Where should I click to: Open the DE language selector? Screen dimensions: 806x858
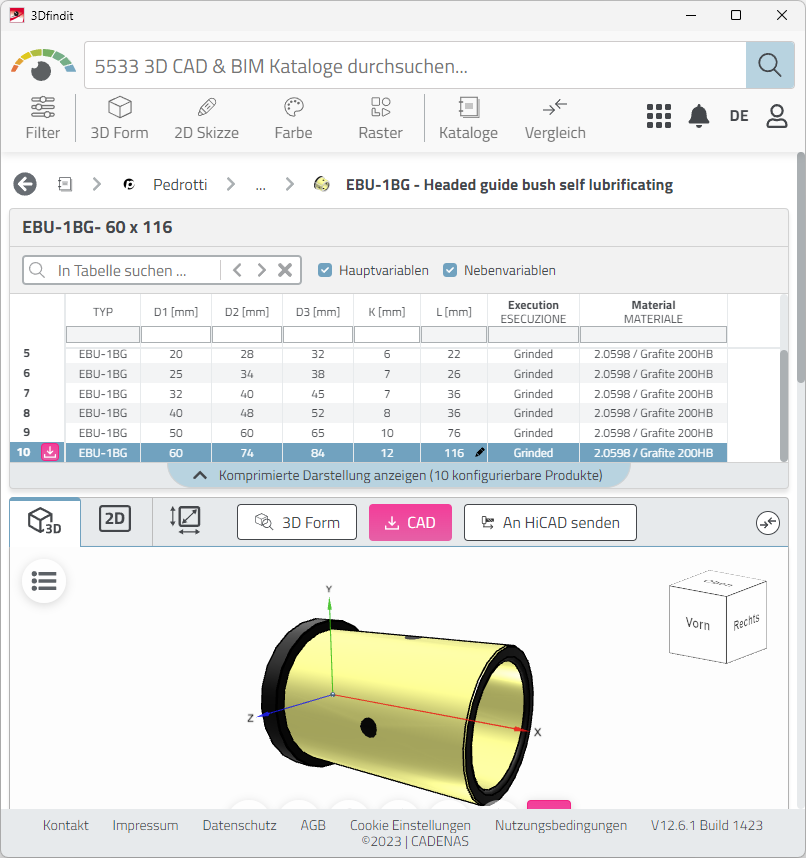coord(739,116)
